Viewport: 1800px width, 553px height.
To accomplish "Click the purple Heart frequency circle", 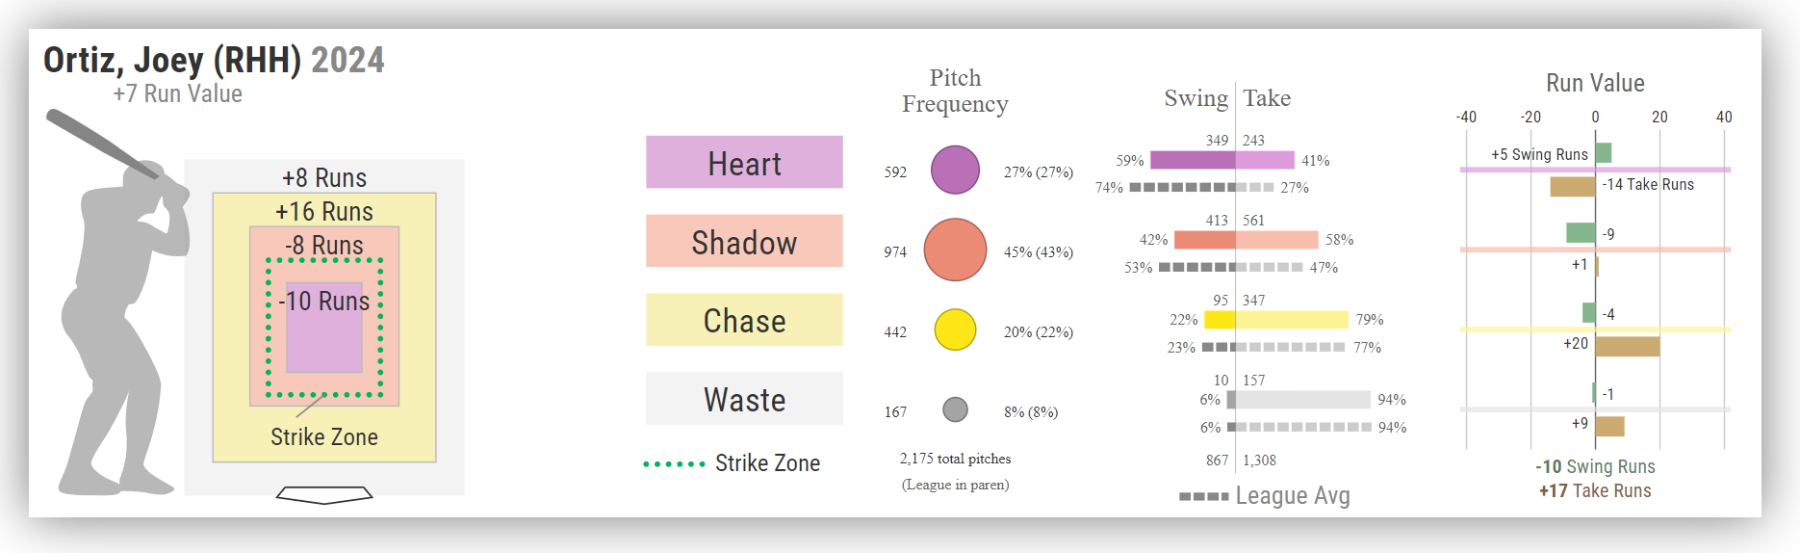I will click(955, 170).
